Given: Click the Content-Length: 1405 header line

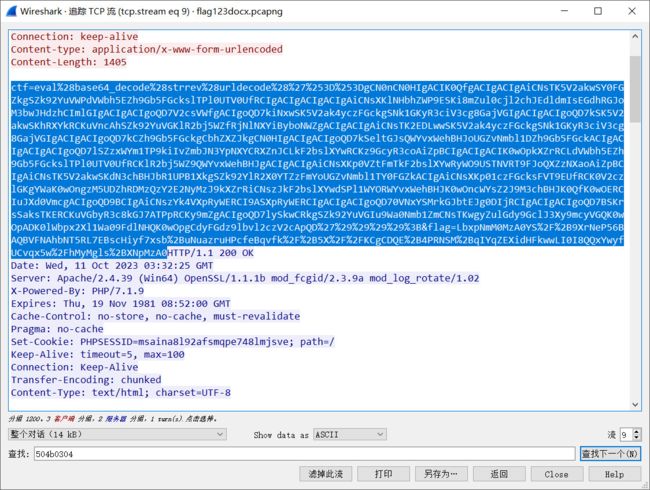Looking at the screenshot, I should point(68,62).
